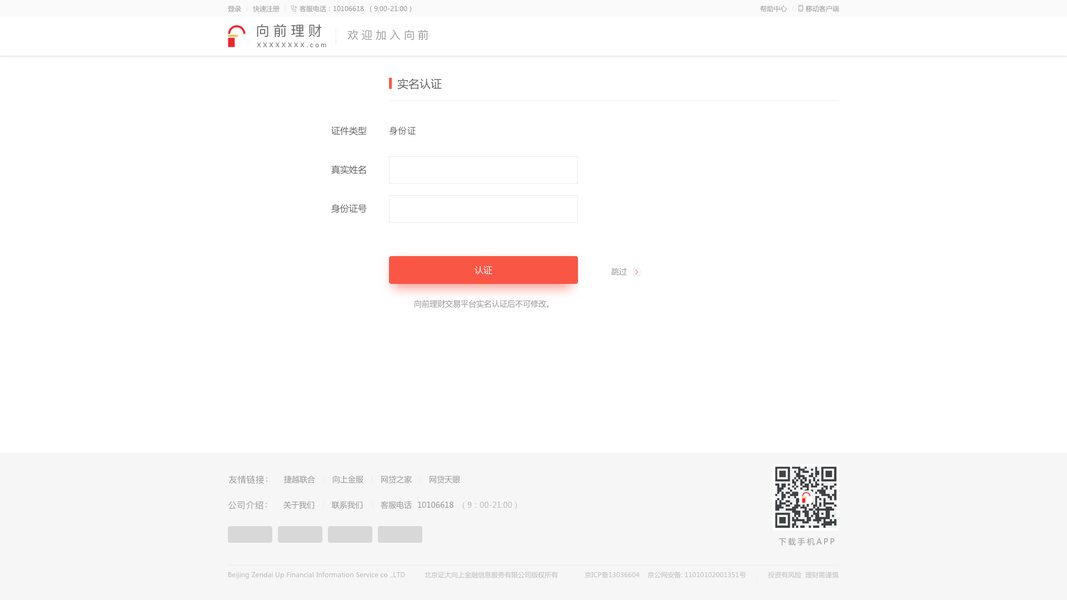
Task: Focus the 身份证号 input field
Action: click(x=483, y=209)
